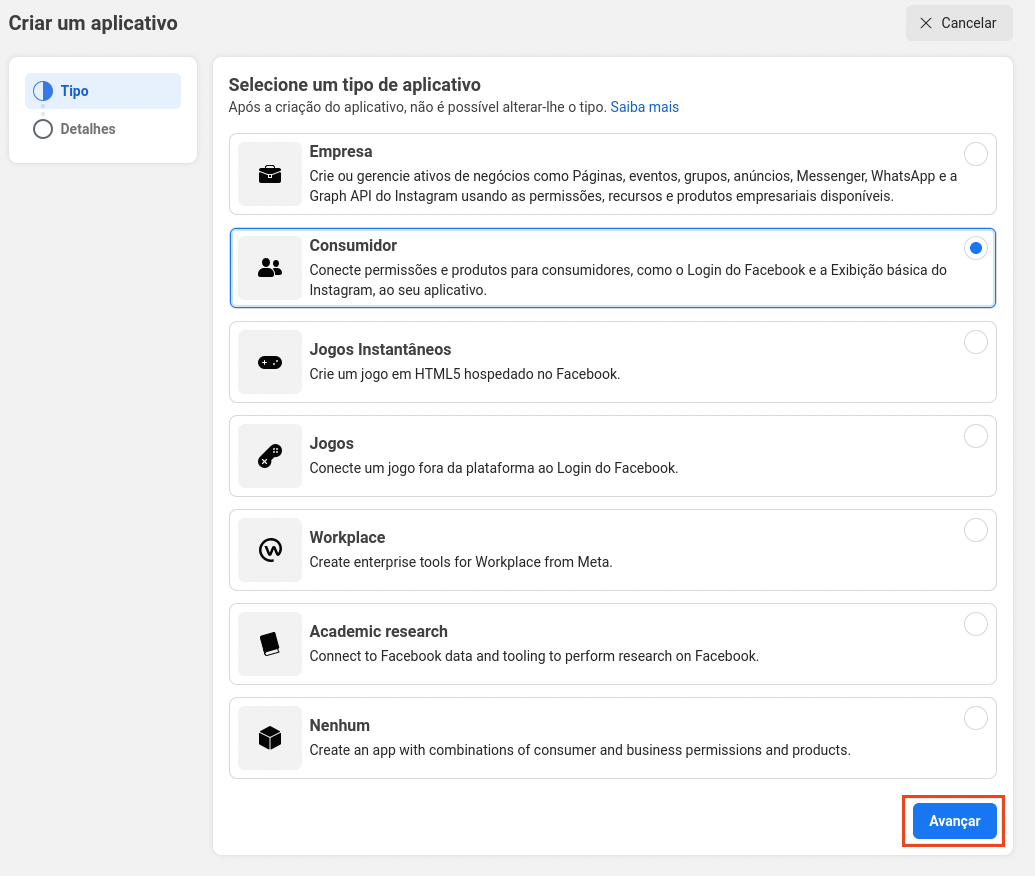Click the Workplace title text

pyautogui.click(x=347, y=537)
